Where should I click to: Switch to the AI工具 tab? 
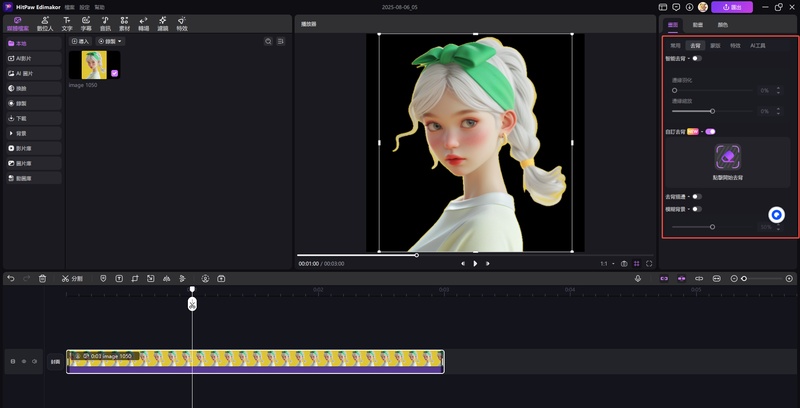click(758, 45)
